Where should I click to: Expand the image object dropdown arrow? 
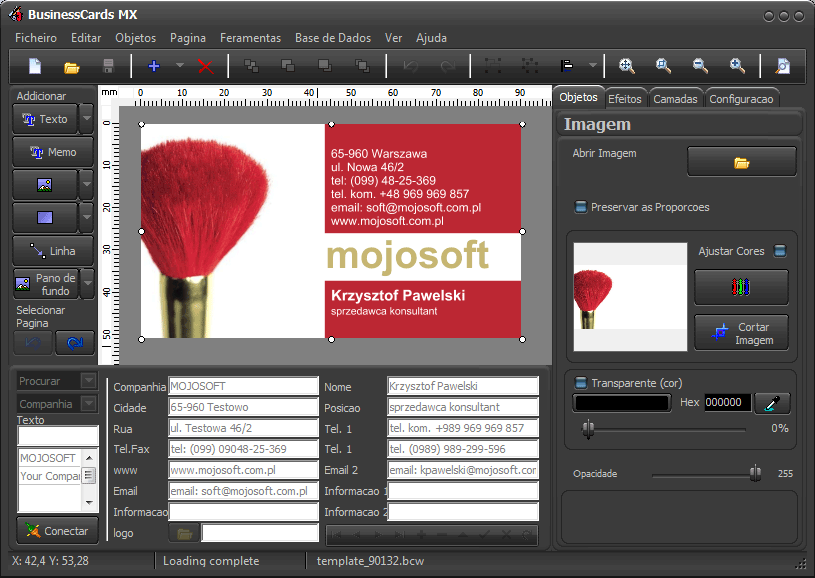[x=87, y=185]
